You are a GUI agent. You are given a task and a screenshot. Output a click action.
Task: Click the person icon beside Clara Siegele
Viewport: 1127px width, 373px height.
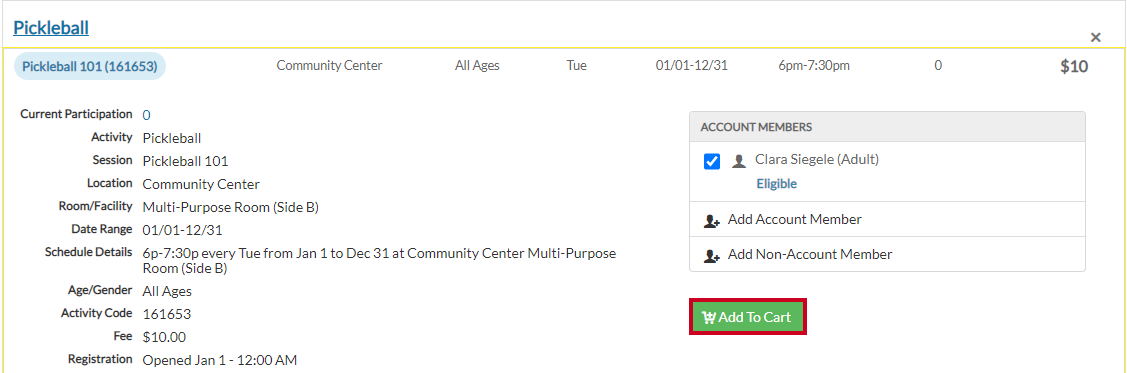tap(739, 161)
